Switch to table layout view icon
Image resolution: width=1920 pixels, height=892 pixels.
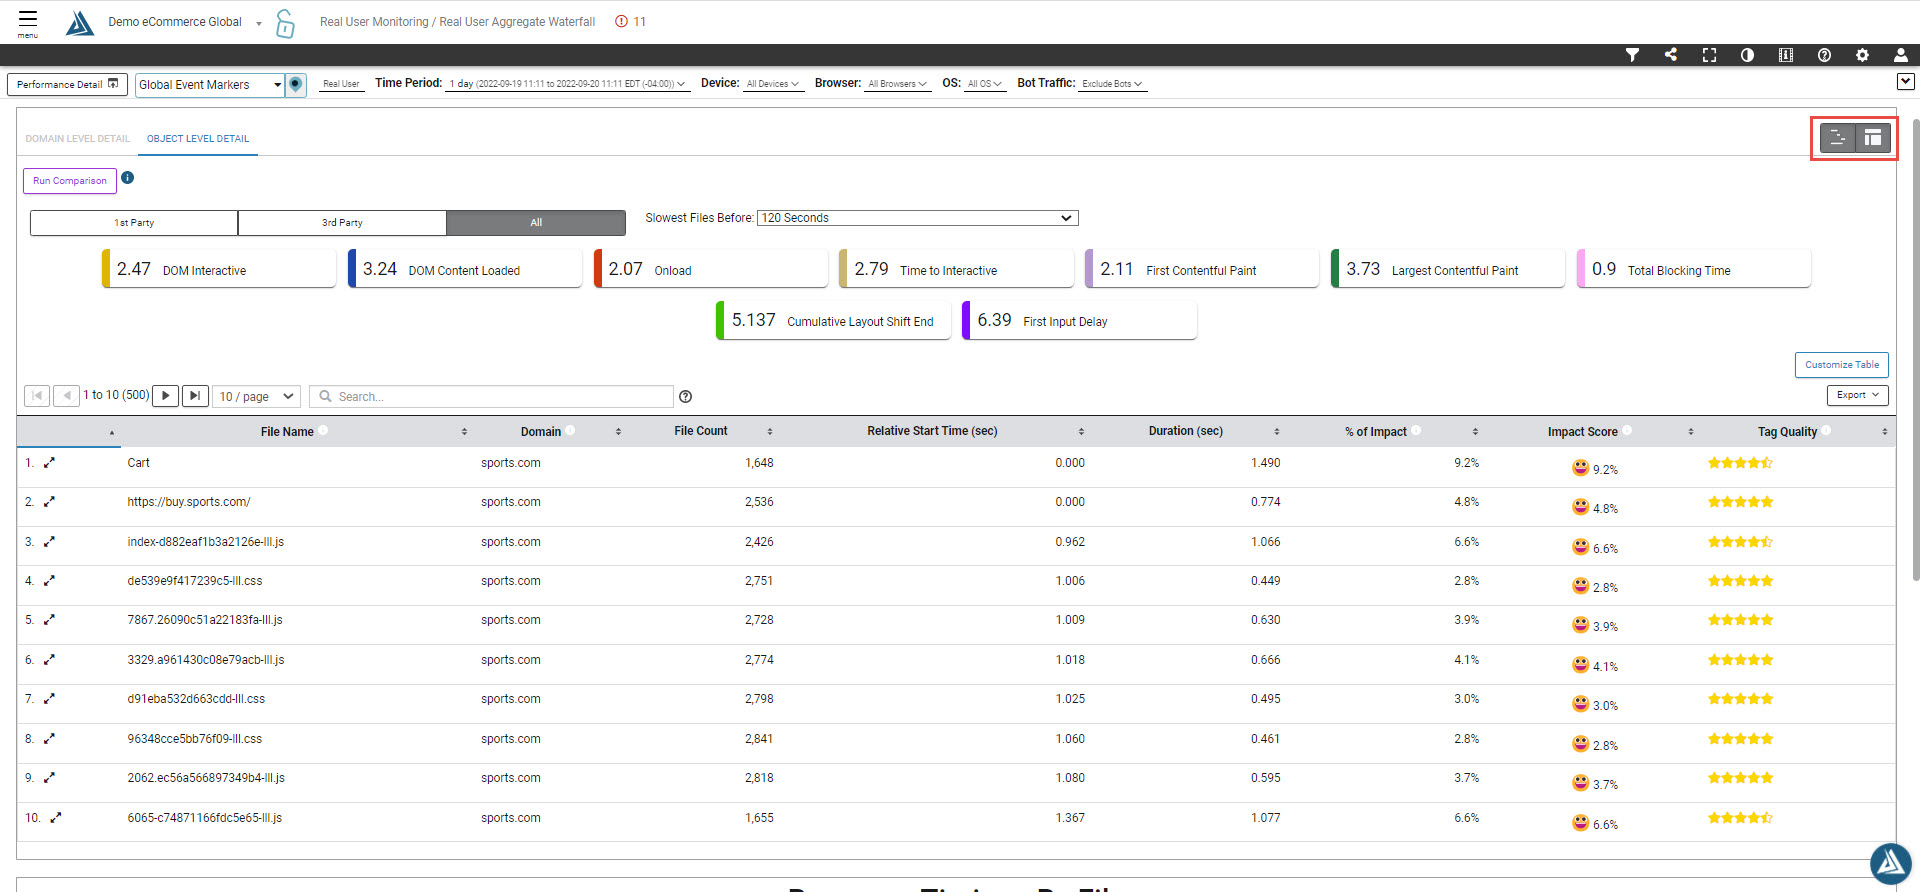(x=1873, y=138)
